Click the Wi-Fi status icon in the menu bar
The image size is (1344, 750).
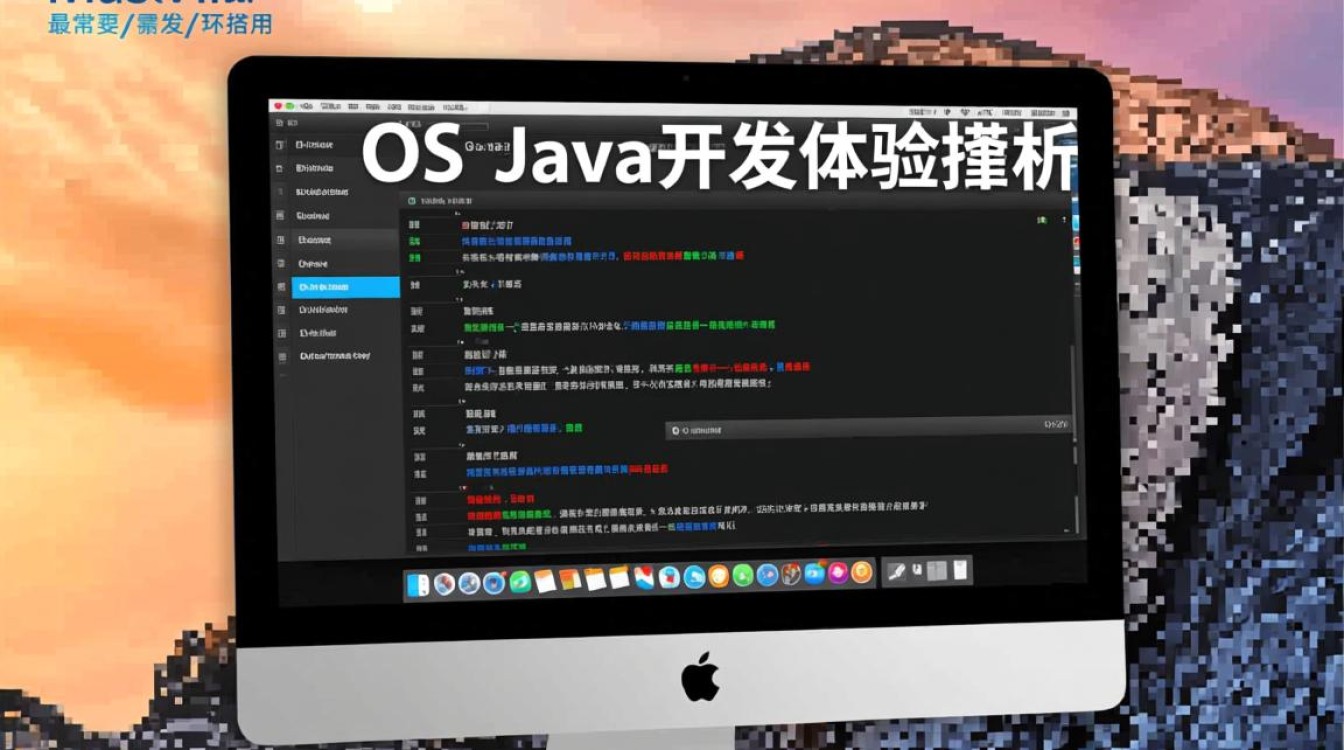point(962,105)
